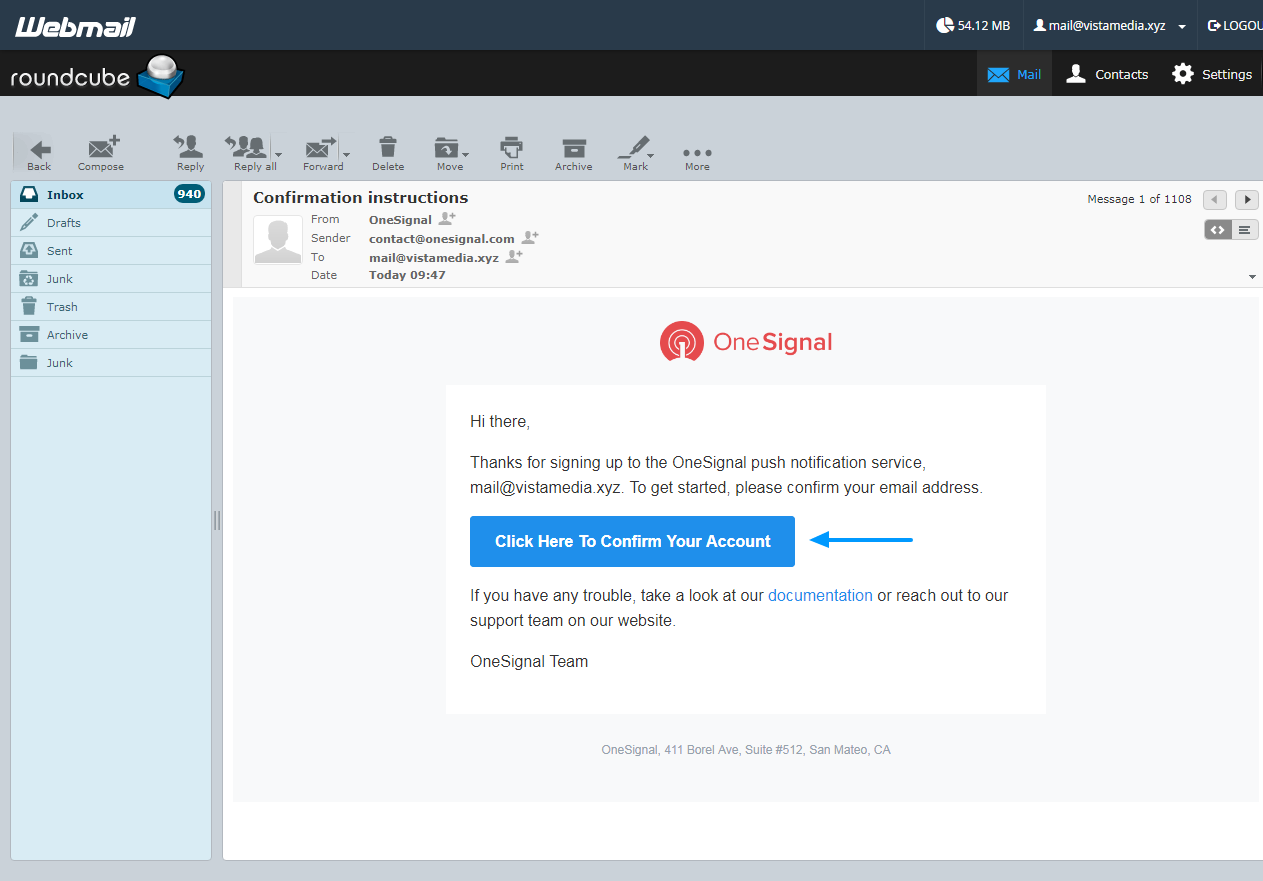
Task: Click the Logout button
Action: 1235,26
